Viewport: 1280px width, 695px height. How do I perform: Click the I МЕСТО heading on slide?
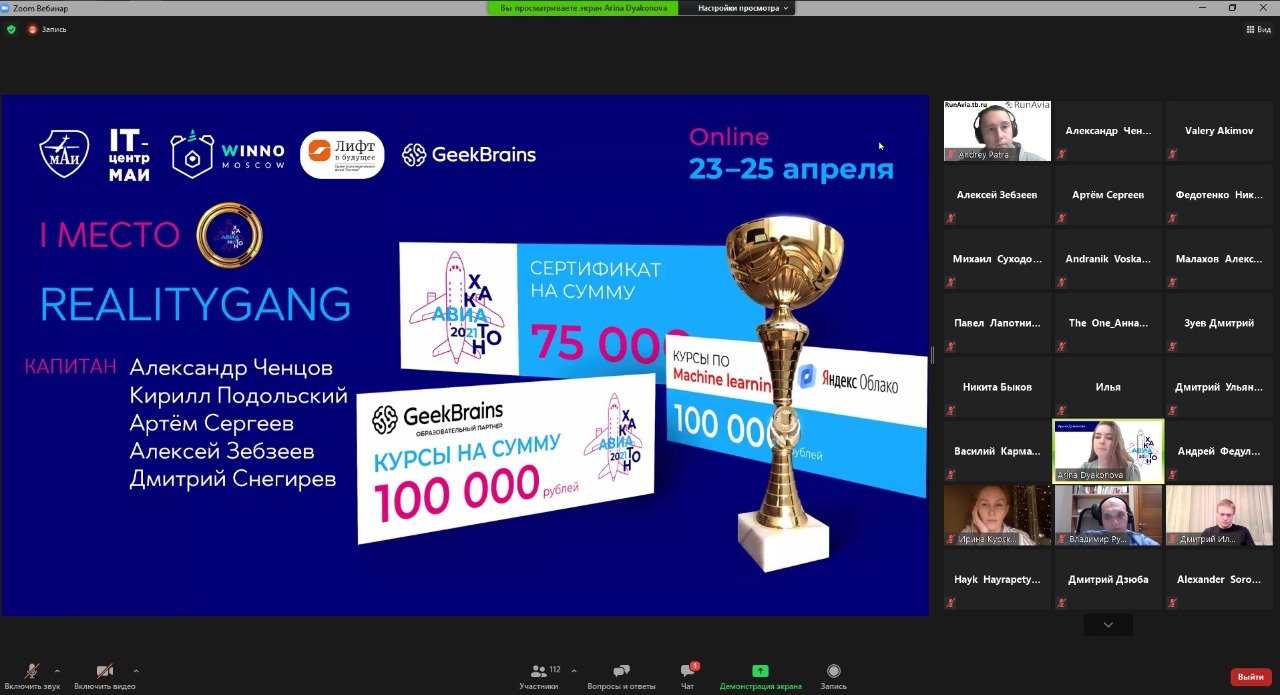[x=110, y=235]
